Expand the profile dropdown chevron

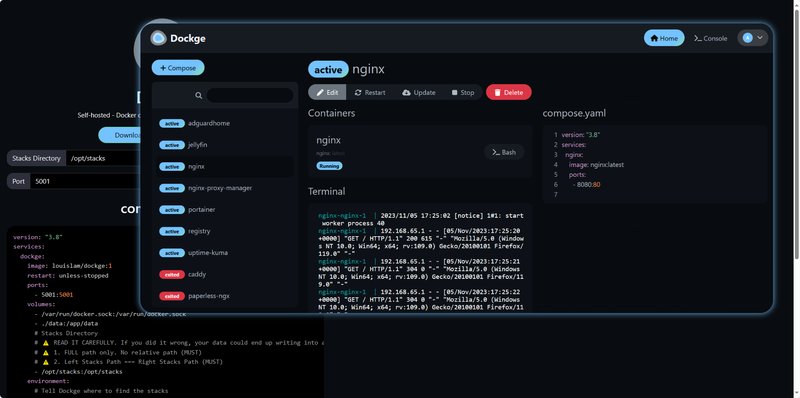(760, 38)
